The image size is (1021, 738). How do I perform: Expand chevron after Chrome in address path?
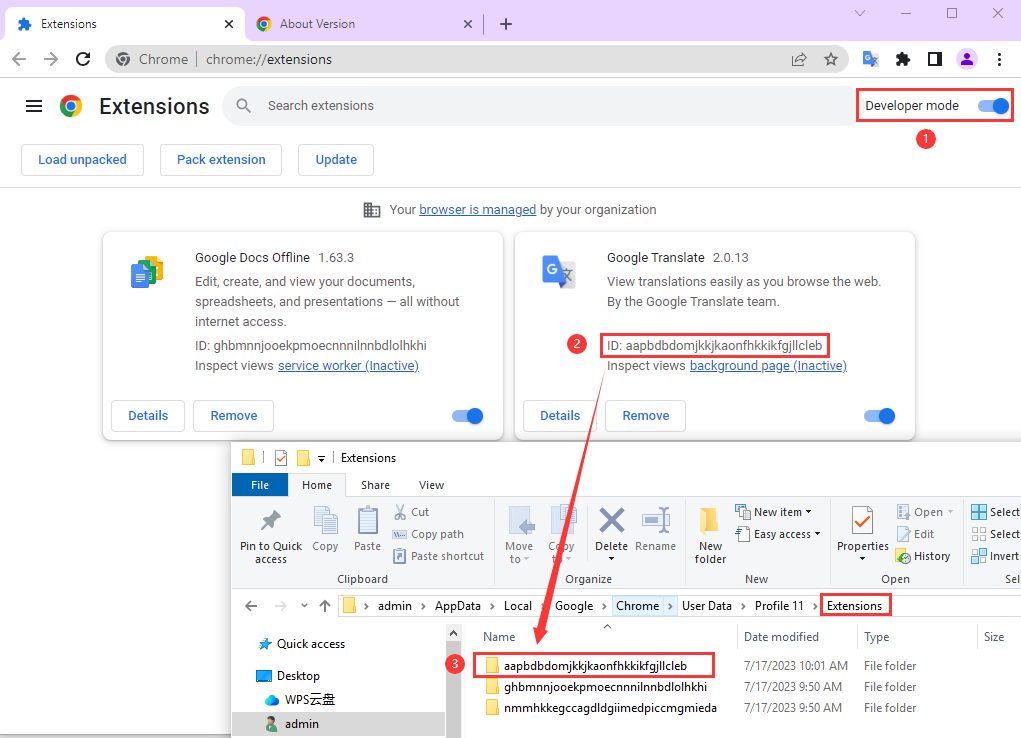(670, 606)
